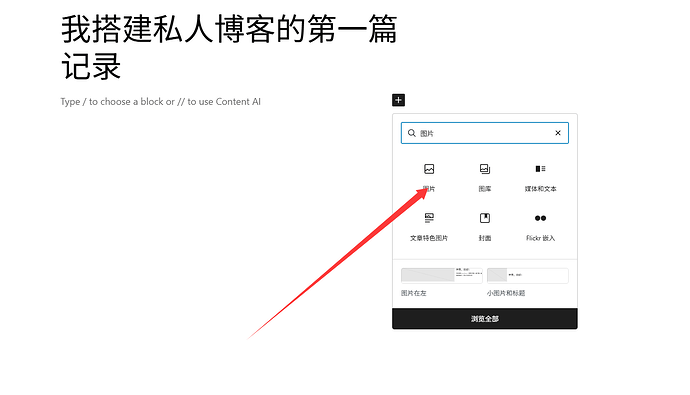Select the 文章特色图片 block
This screenshot has height=395, width=690.
click(429, 227)
